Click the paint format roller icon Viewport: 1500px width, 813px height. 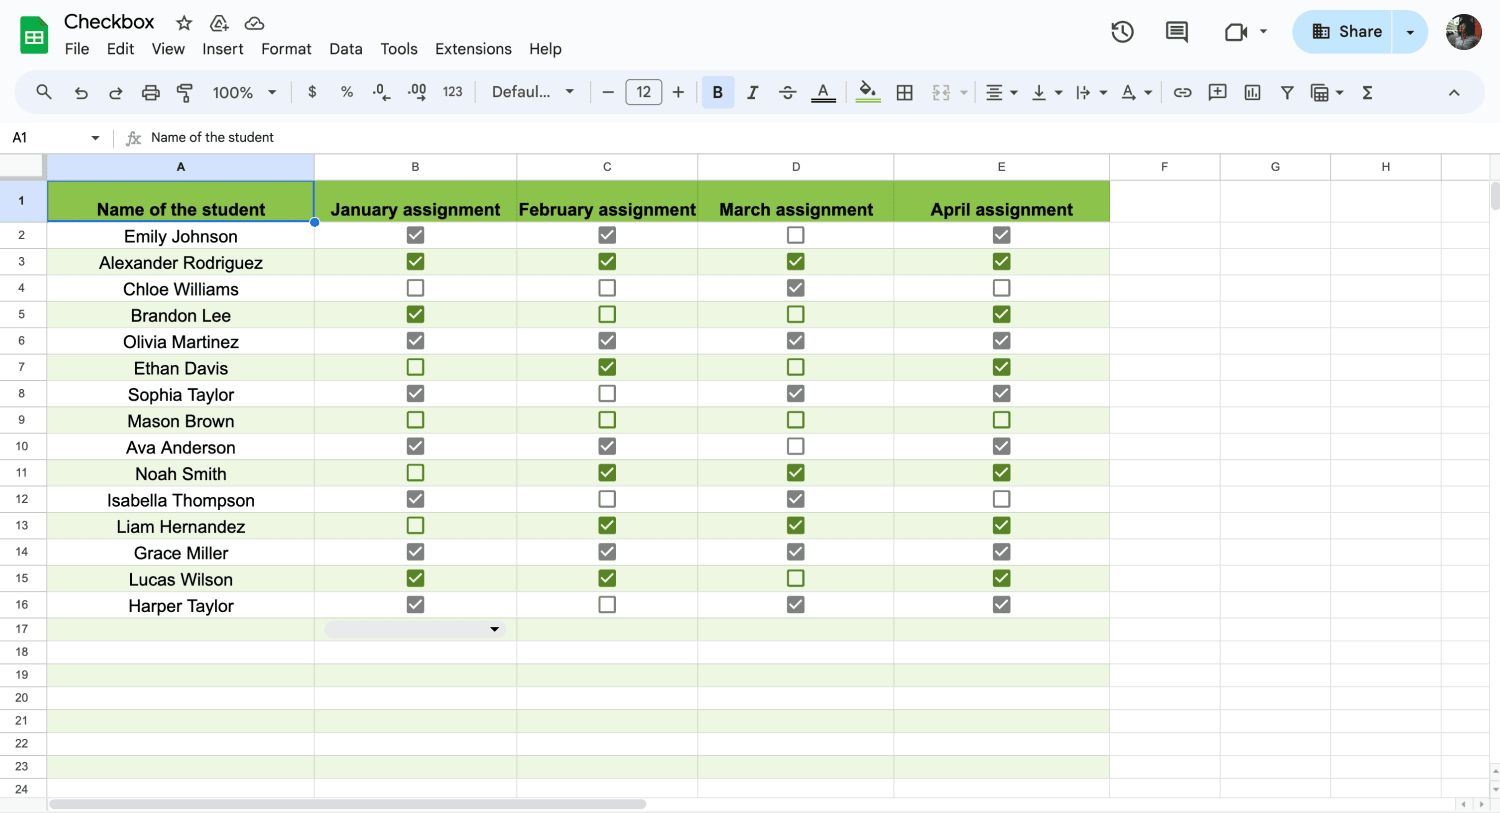click(185, 92)
